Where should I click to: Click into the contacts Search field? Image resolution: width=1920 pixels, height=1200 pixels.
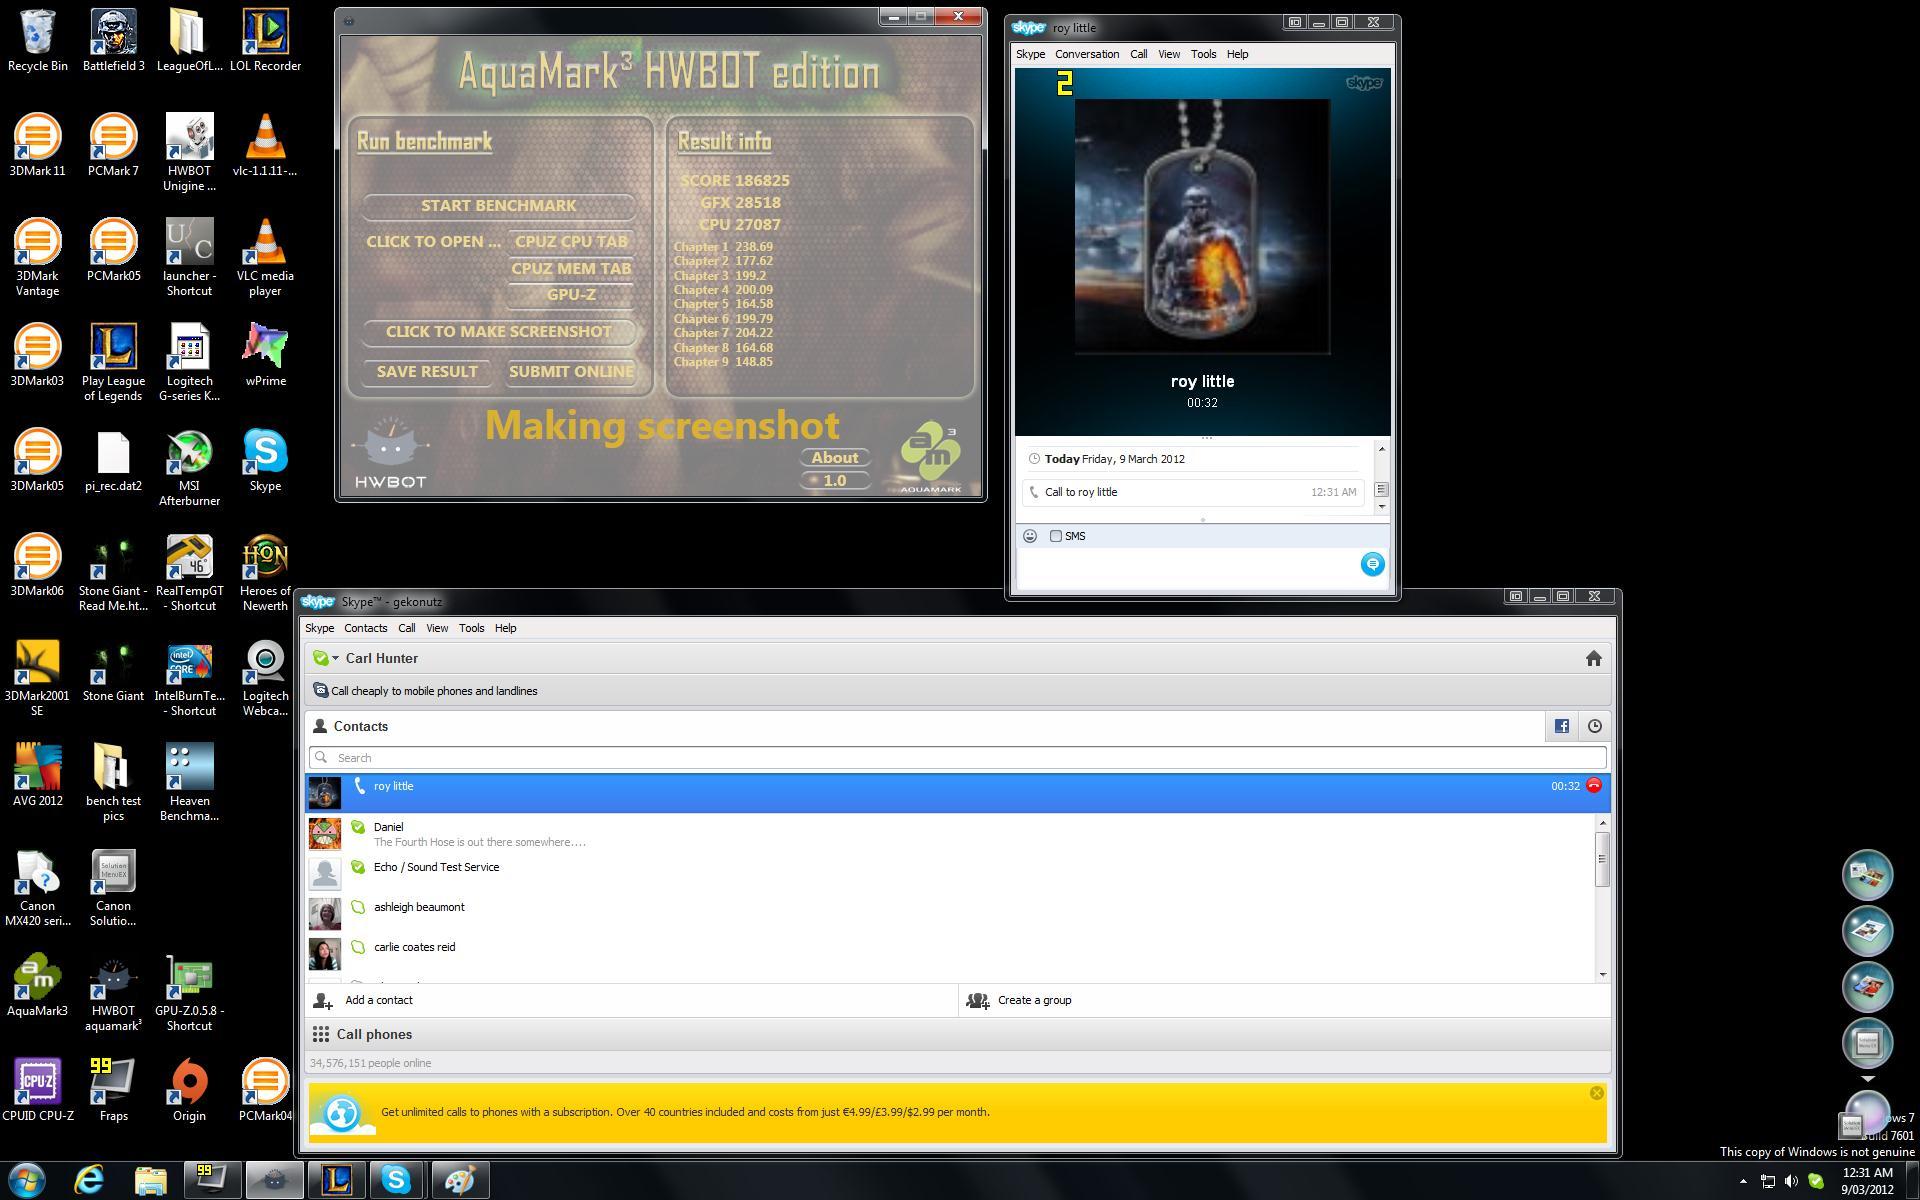click(x=958, y=758)
